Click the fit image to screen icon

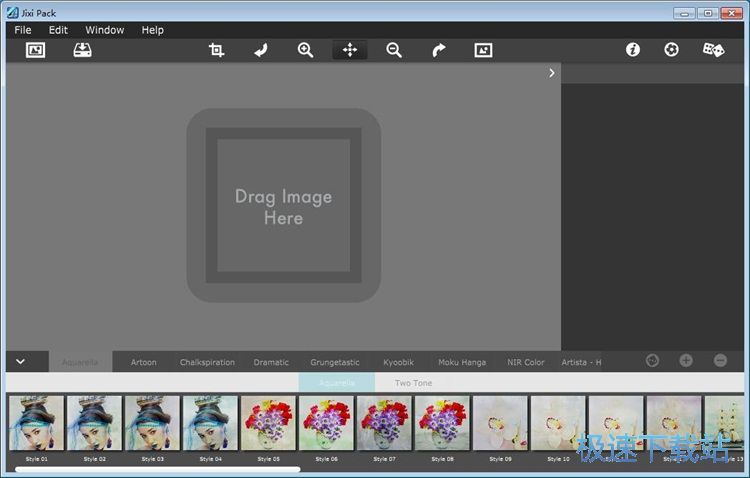(x=484, y=50)
